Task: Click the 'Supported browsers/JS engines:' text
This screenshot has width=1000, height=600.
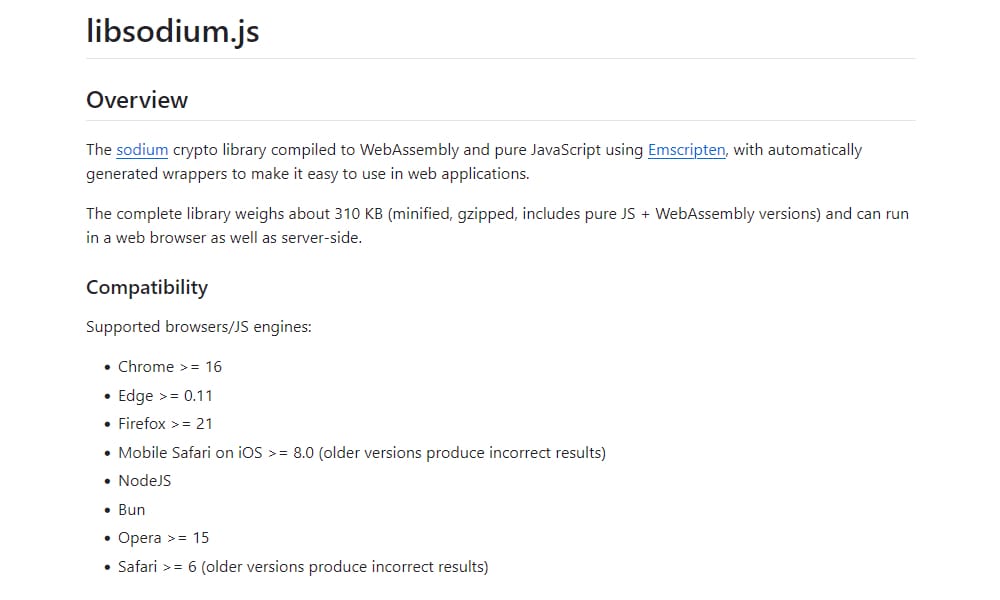Action: tap(199, 327)
